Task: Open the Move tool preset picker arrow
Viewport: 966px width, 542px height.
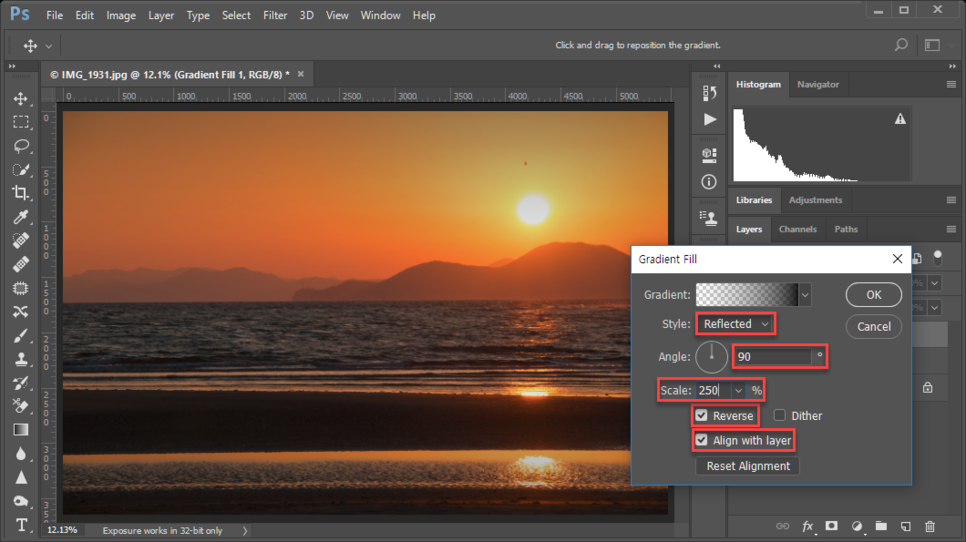Action: point(49,46)
